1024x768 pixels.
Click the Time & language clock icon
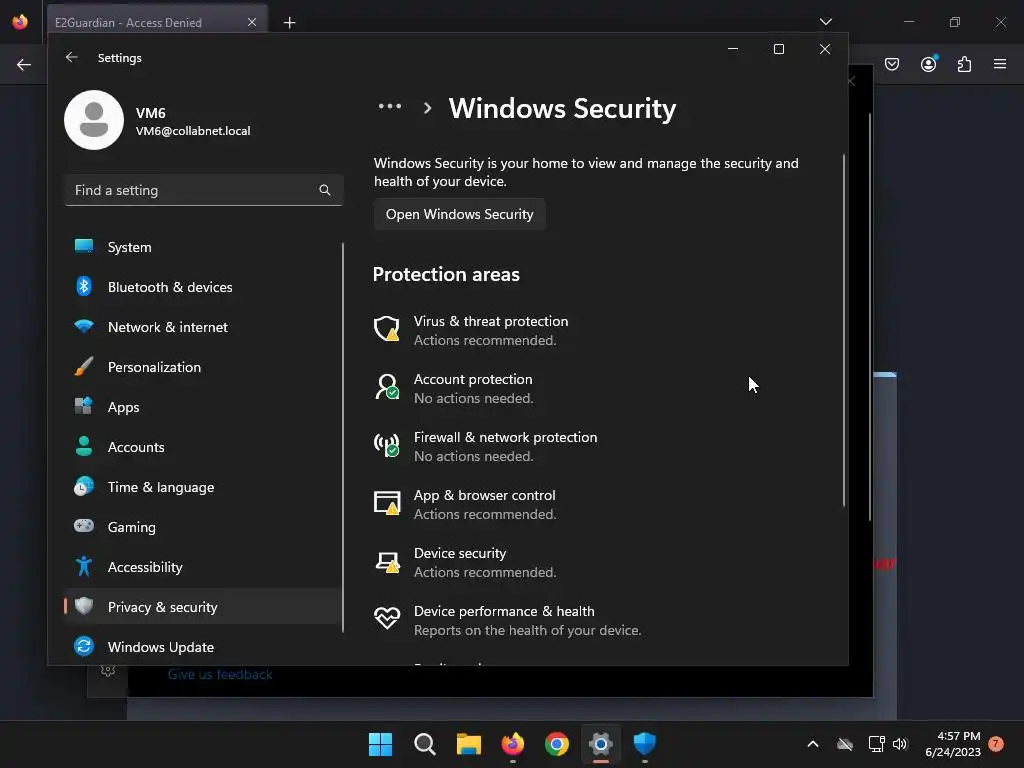(84, 487)
